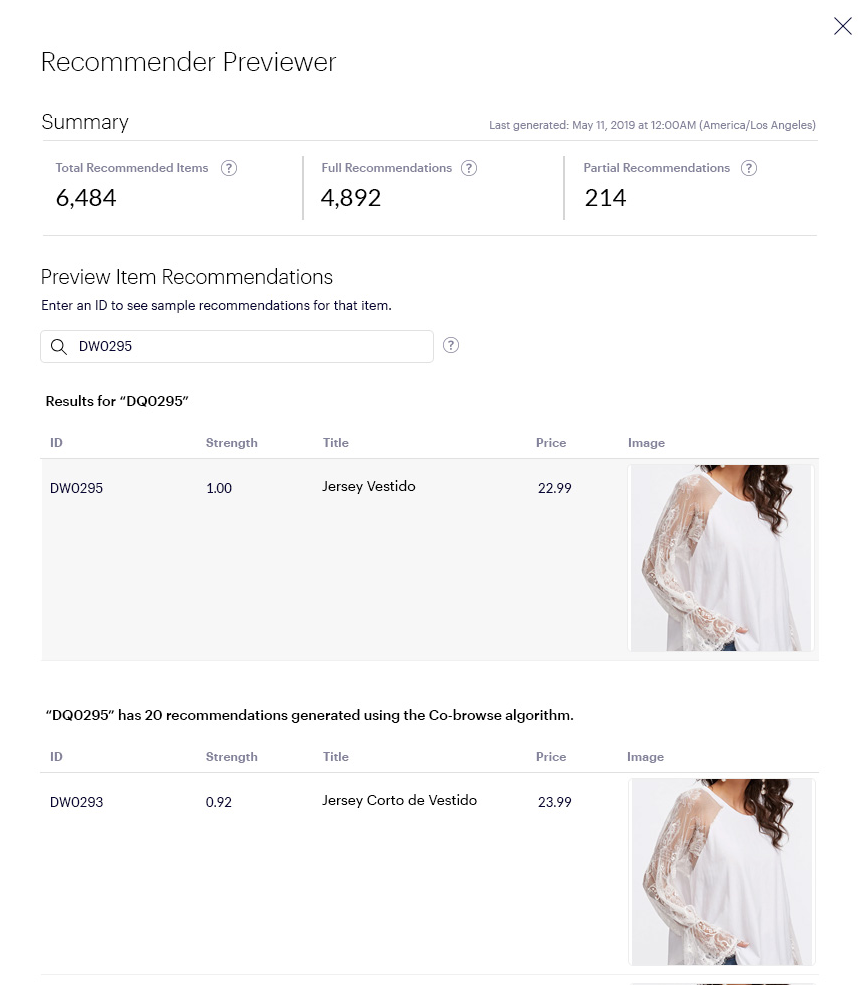Click Price column header in results table
The width and height of the screenshot is (864, 985).
tap(550, 443)
